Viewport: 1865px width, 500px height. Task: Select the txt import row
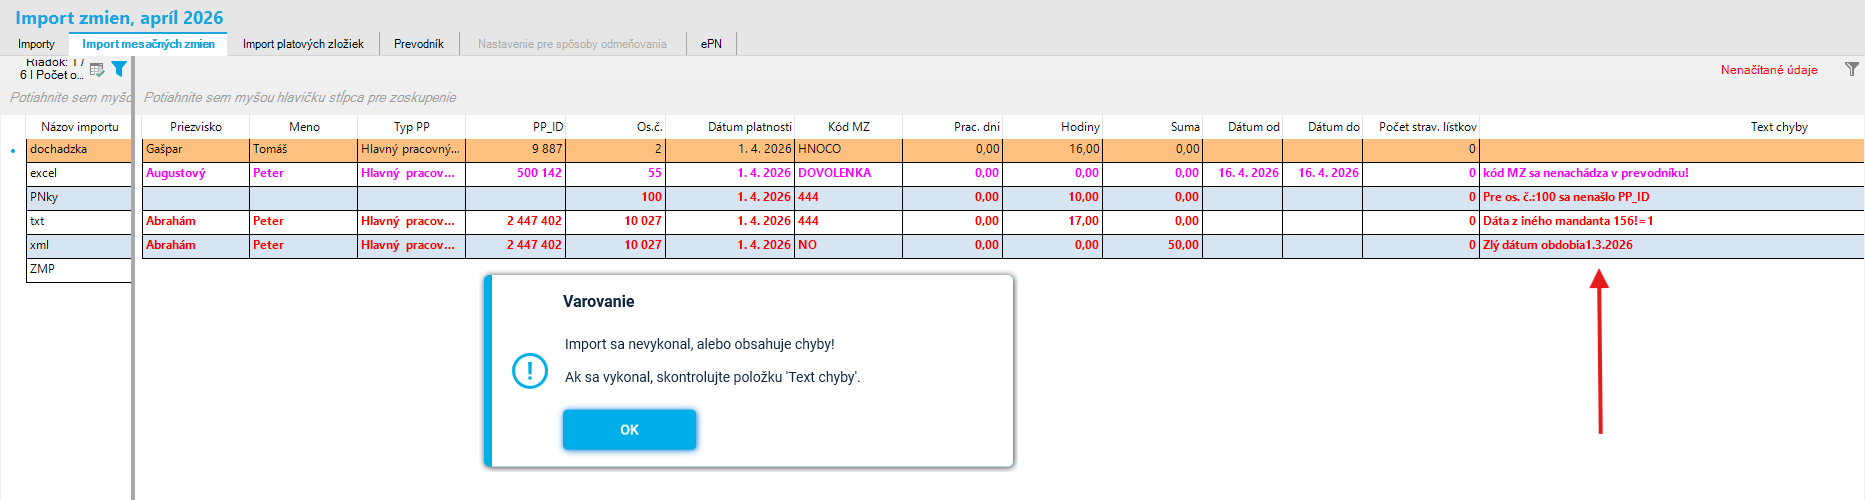pyautogui.click(x=79, y=221)
